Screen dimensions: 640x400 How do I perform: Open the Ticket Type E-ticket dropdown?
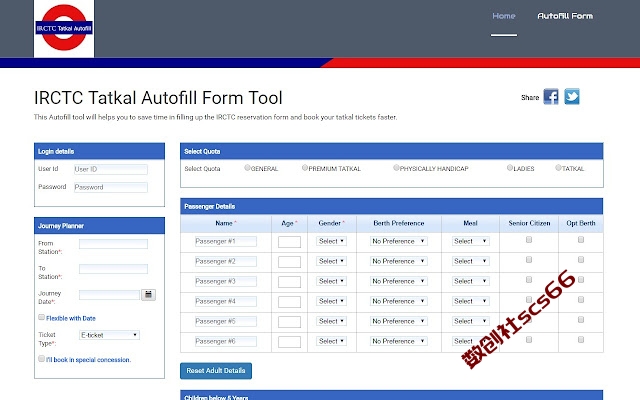[109, 335]
